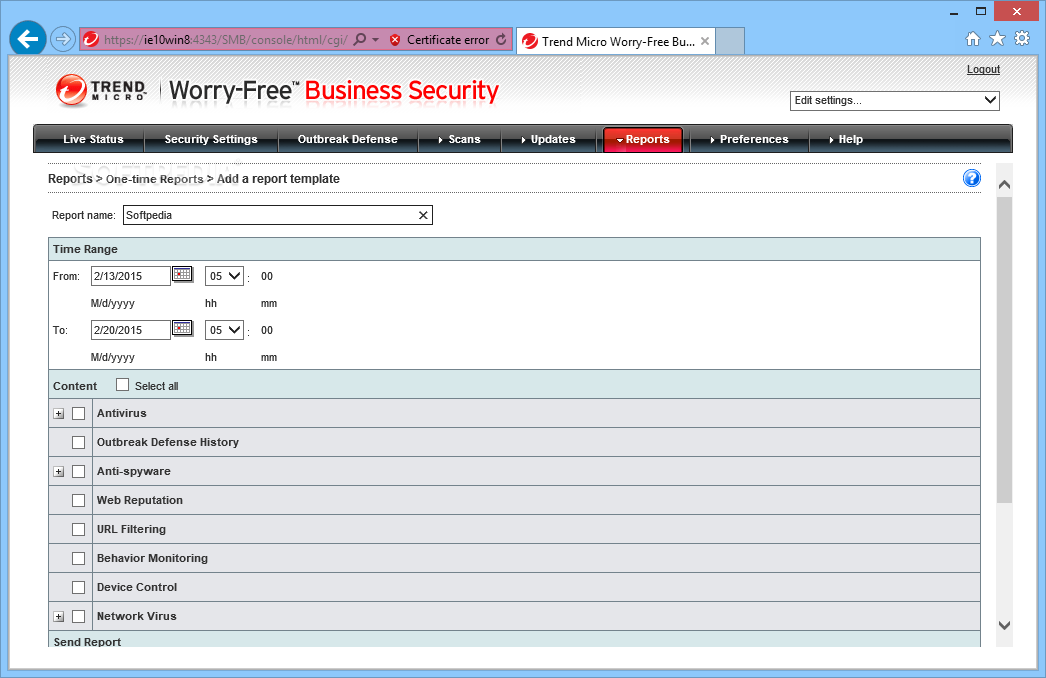Open the To hour dropdown

point(224,330)
